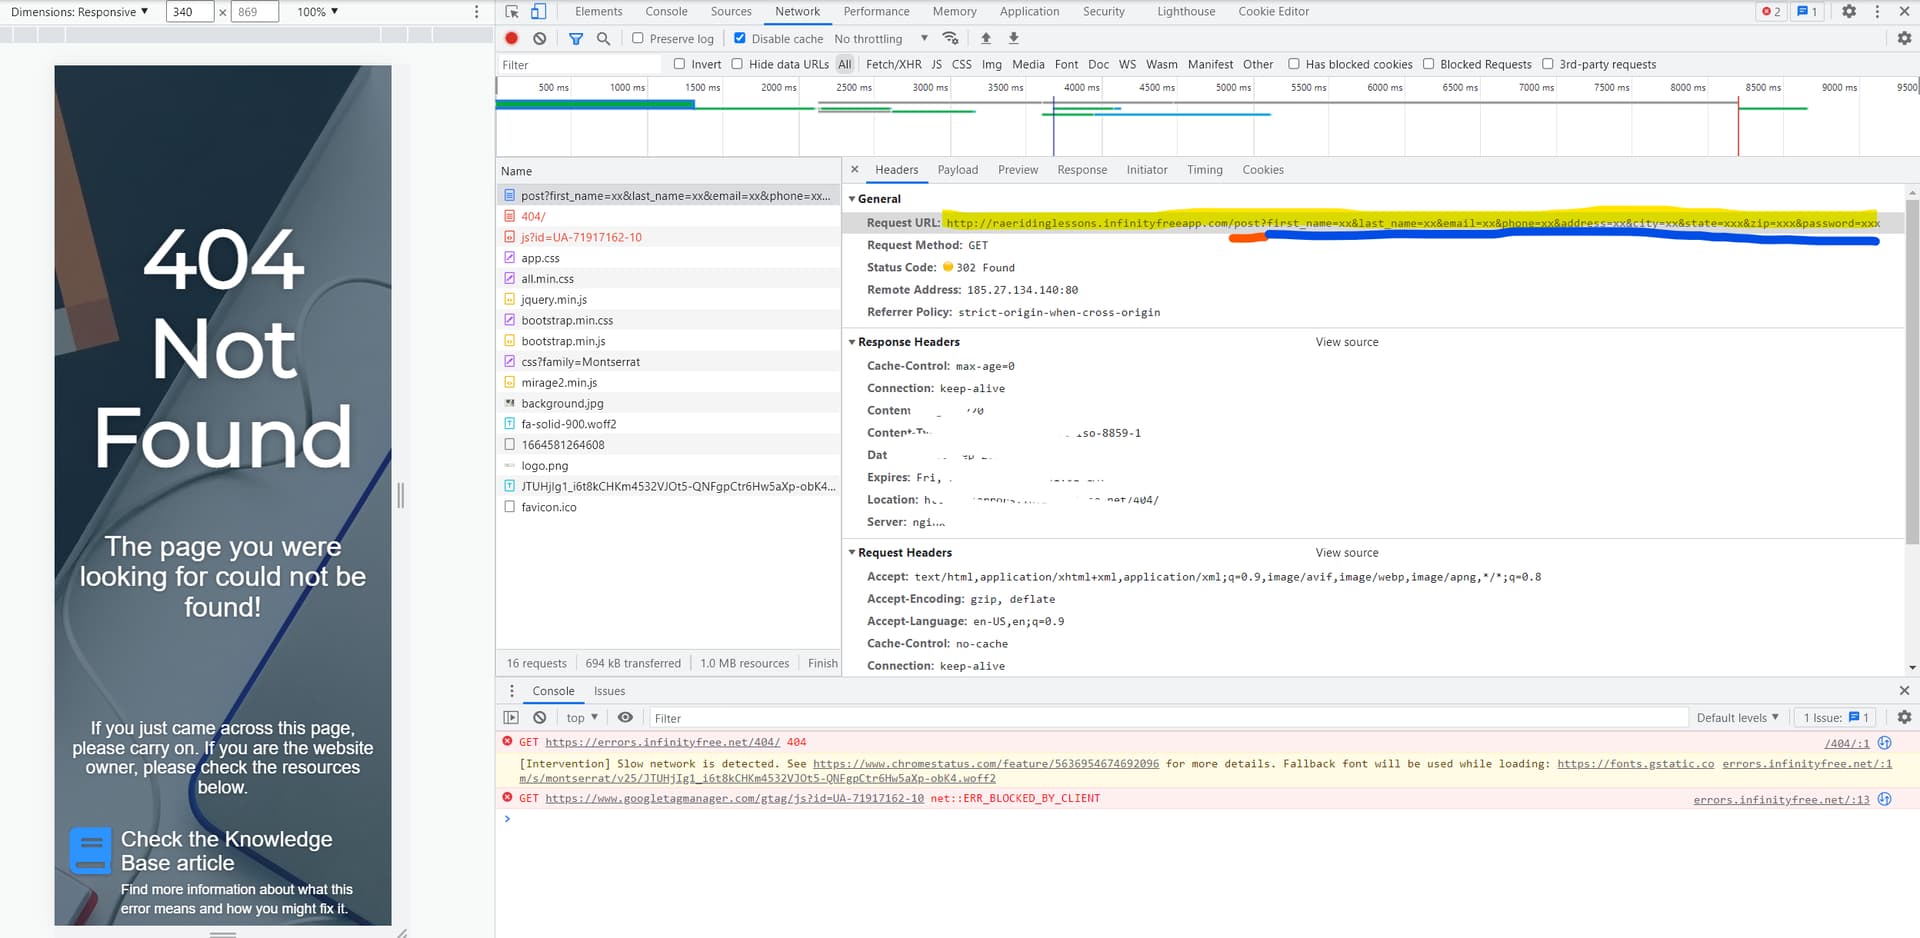
Task: Click the record network log button
Action: pos(511,38)
